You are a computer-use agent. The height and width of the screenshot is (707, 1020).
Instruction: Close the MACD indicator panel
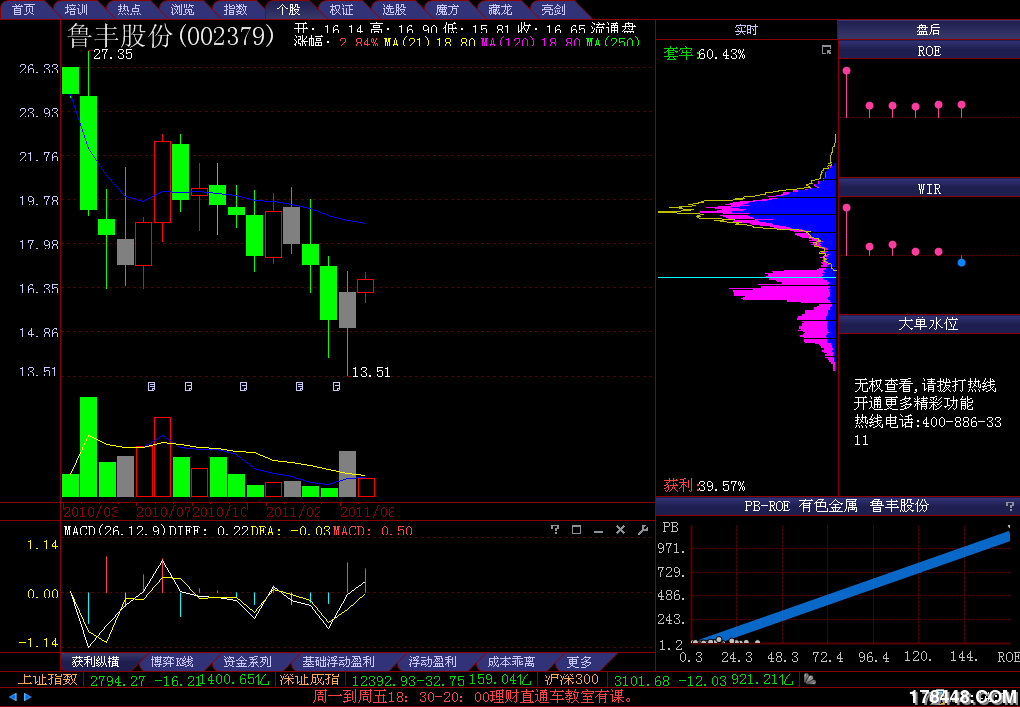[x=620, y=530]
